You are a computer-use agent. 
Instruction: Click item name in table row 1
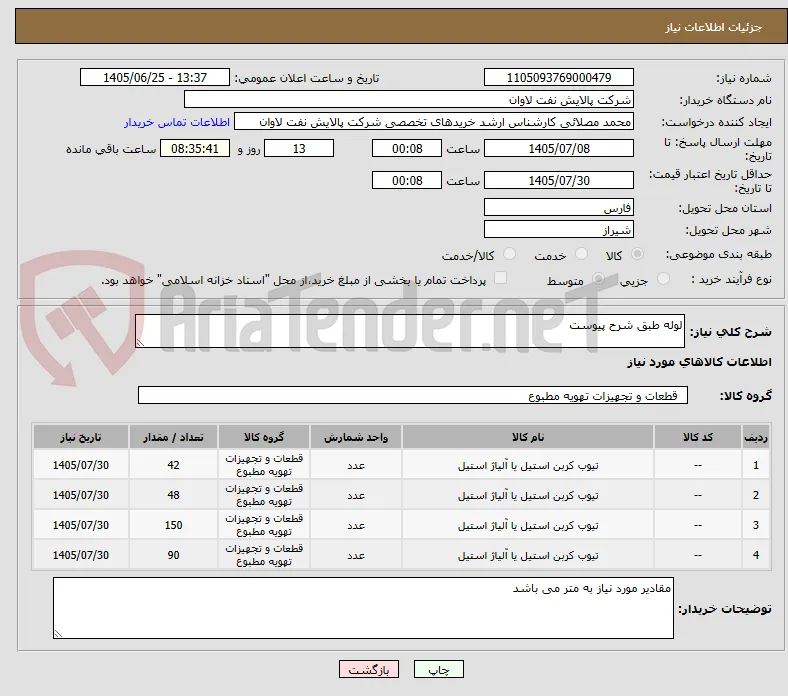pyautogui.click(x=528, y=465)
